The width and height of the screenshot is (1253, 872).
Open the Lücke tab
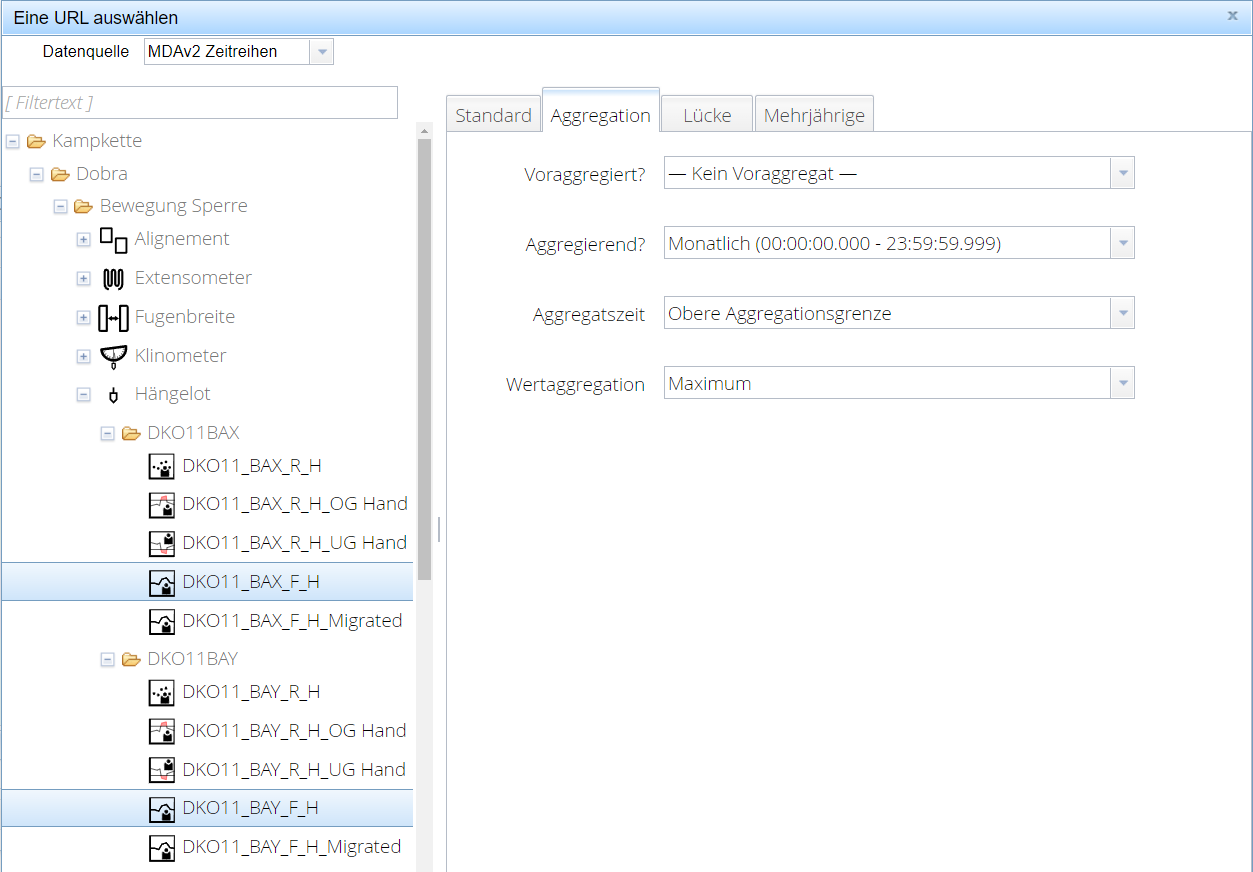707,116
